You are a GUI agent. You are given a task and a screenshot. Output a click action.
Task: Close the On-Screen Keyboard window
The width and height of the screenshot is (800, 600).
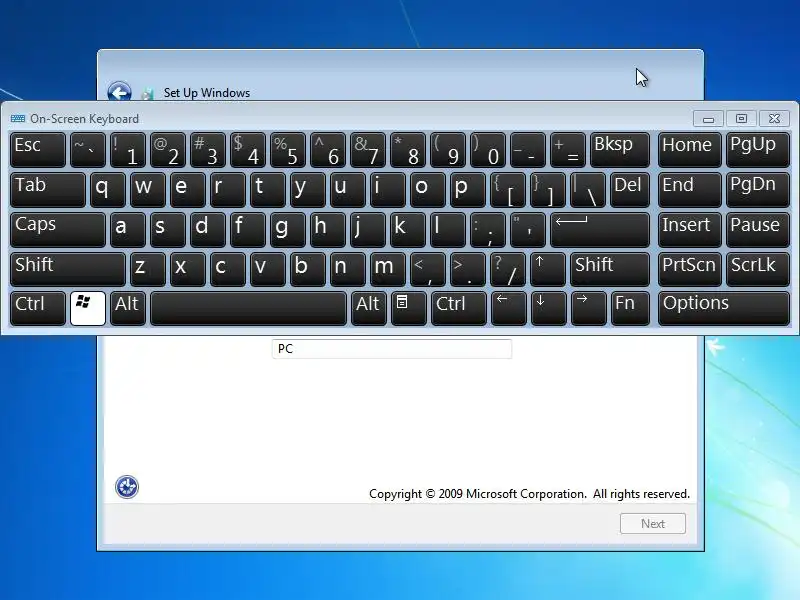coord(774,119)
